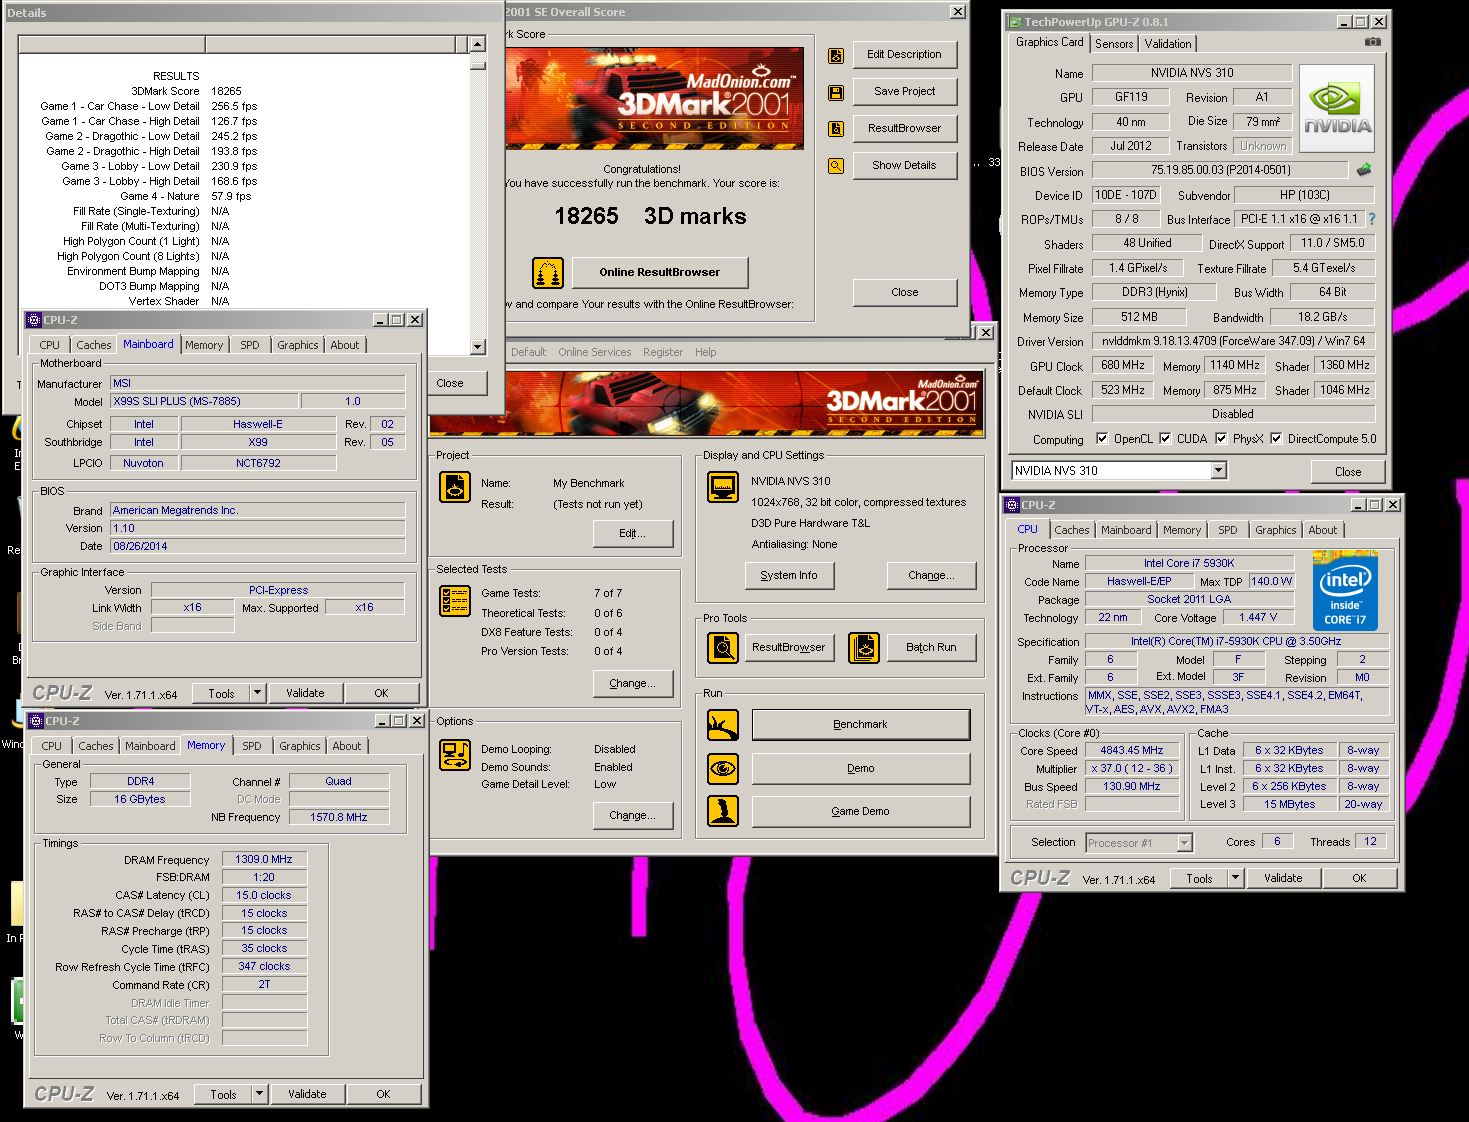Viewport: 1469px width, 1122px height.
Task: Click the Core Speed value 4843.45 MHz
Action: pos(1132,750)
